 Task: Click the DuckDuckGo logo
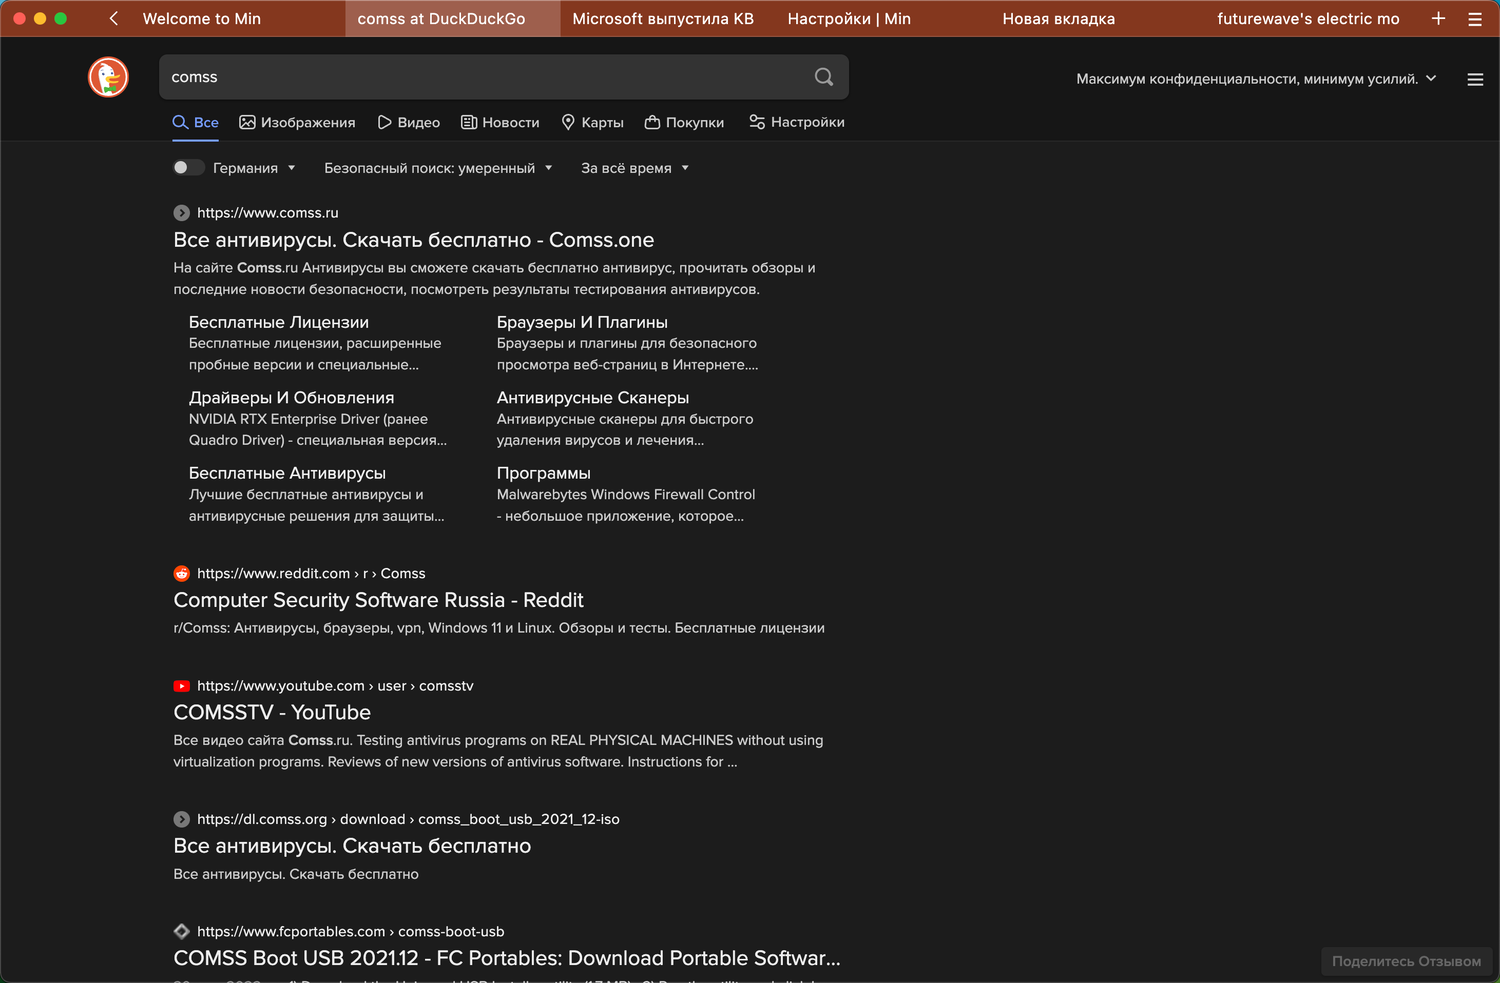click(x=108, y=77)
